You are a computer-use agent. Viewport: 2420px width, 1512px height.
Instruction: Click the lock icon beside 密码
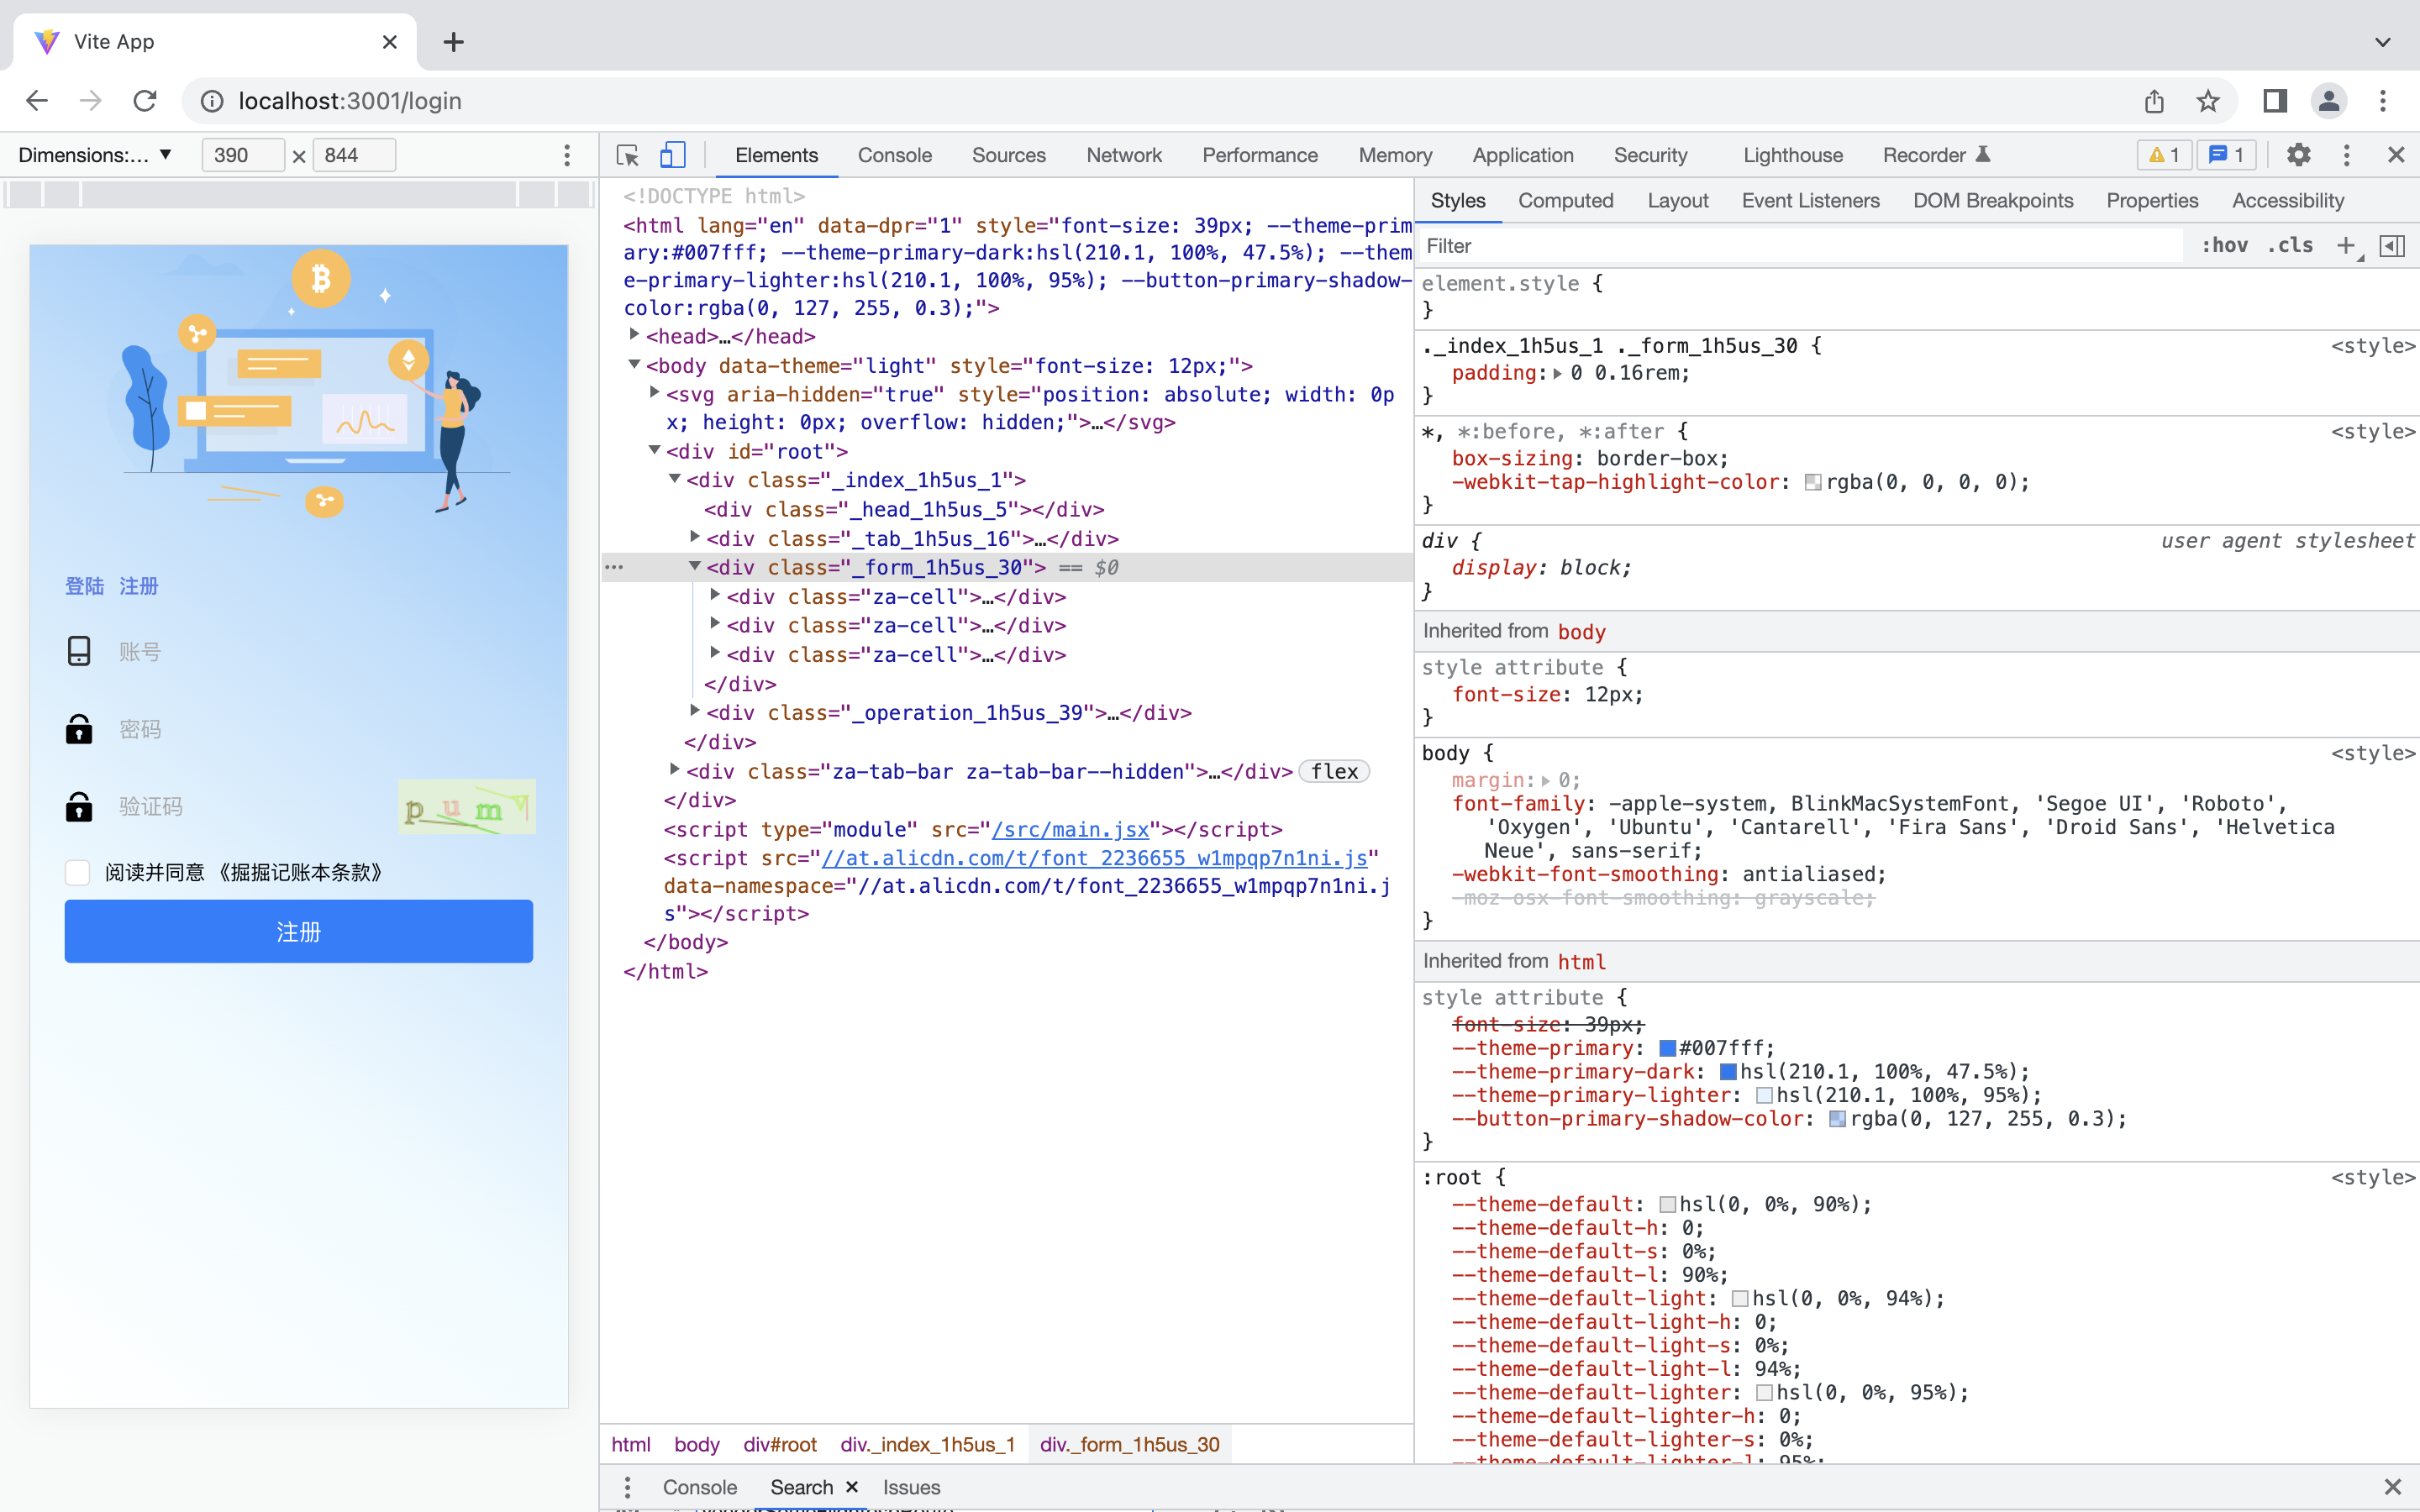[x=79, y=729]
